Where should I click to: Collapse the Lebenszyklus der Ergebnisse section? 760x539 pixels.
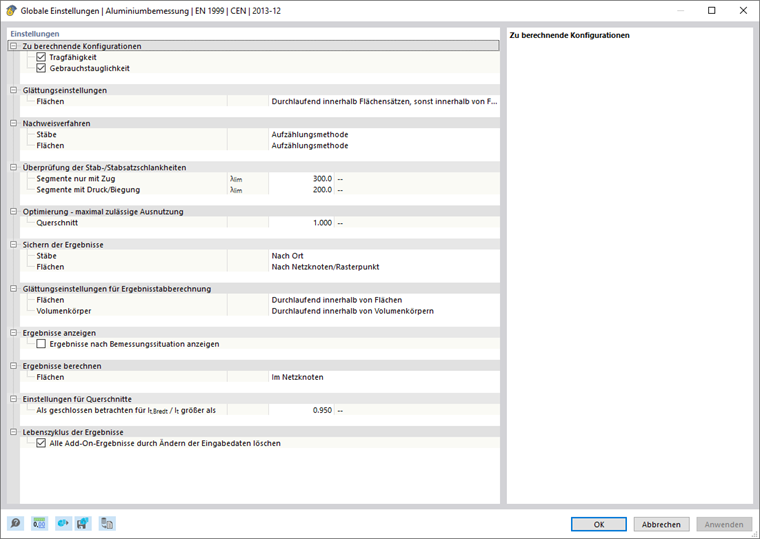tap(14, 432)
